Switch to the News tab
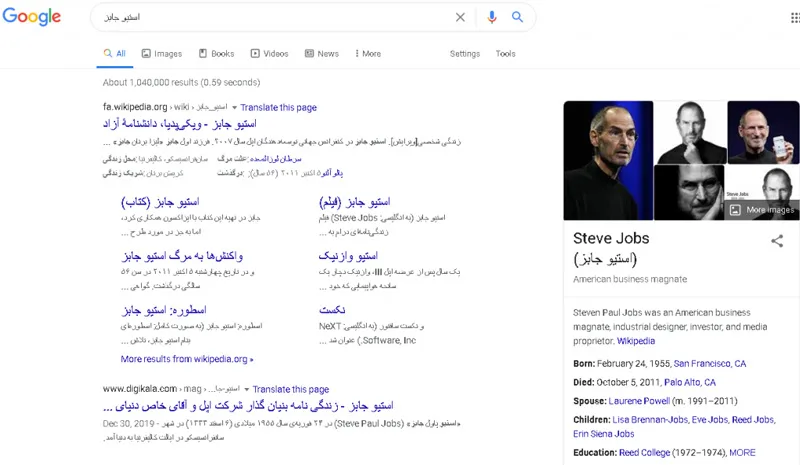The height and width of the screenshot is (465, 800). click(322, 54)
